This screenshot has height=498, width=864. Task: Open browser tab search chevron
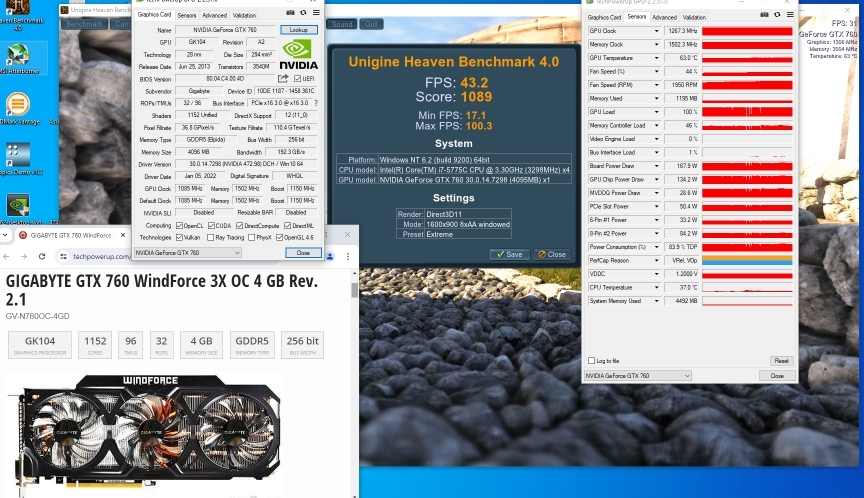point(5,235)
